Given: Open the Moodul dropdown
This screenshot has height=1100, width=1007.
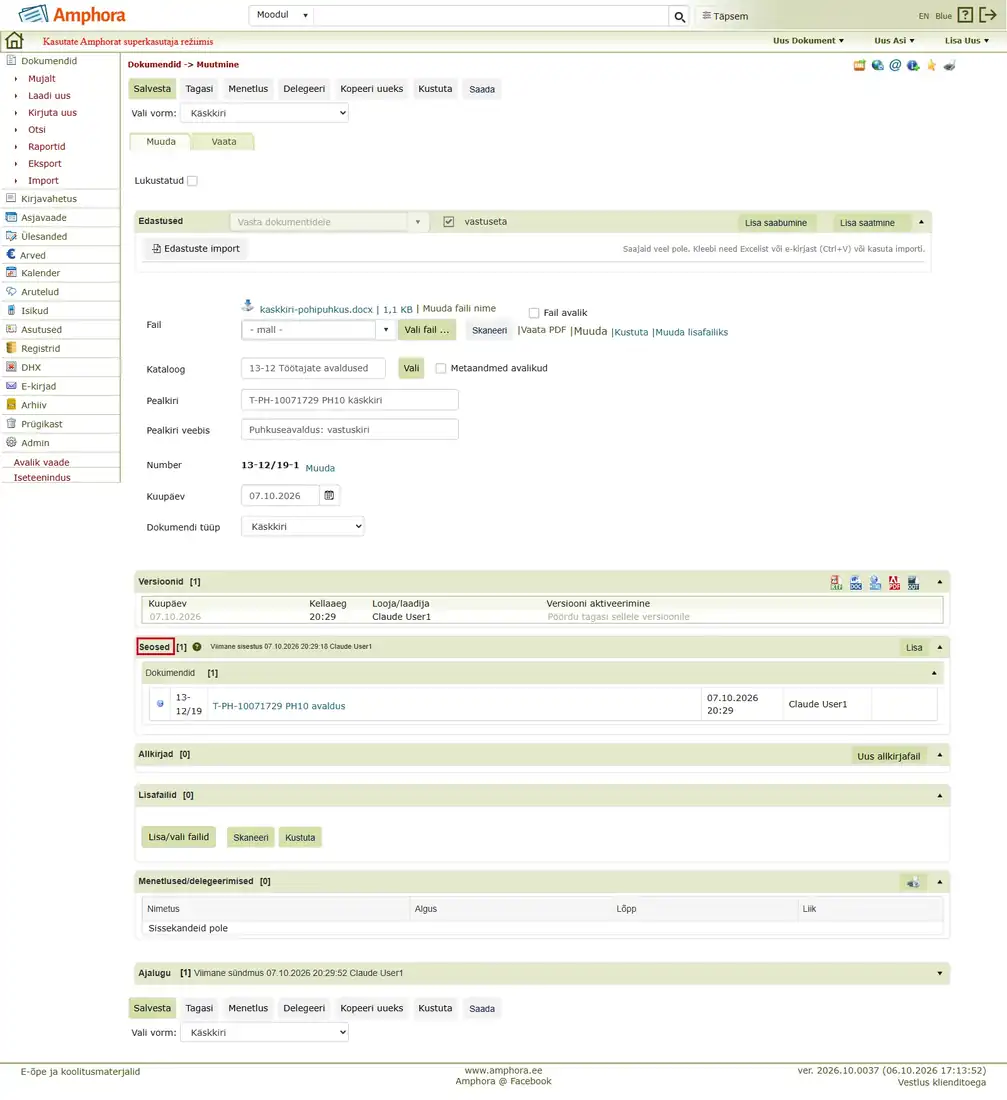Looking at the screenshot, I should pos(281,15).
